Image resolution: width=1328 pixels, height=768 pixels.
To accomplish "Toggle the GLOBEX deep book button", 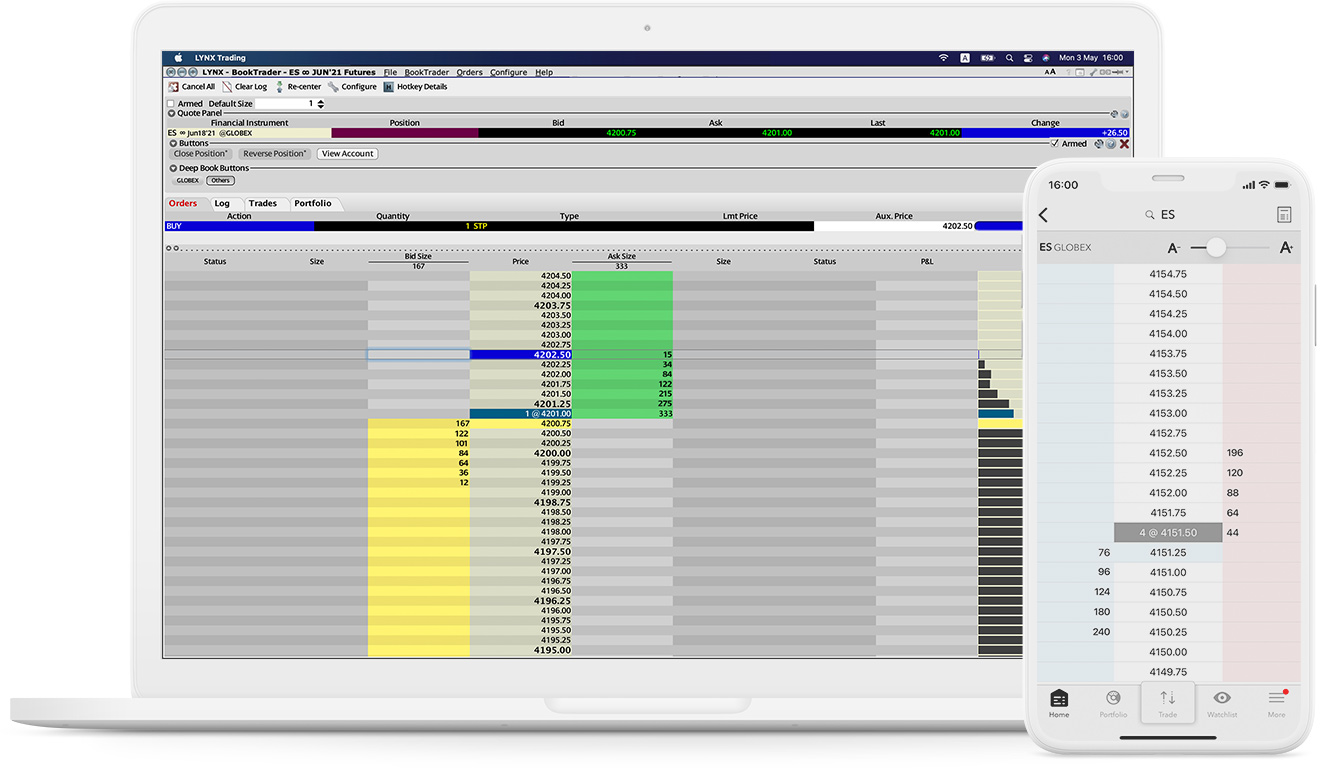I will tap(188, 181).
